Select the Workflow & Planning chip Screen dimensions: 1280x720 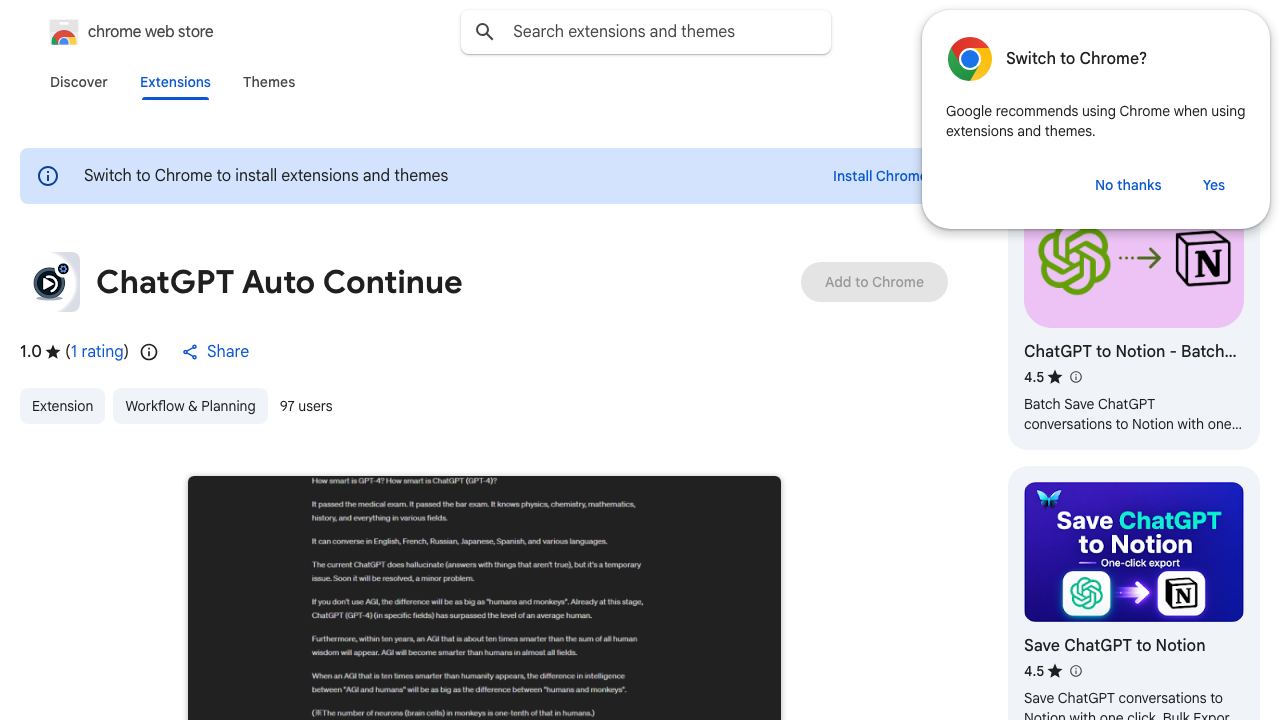coord(190,406)
